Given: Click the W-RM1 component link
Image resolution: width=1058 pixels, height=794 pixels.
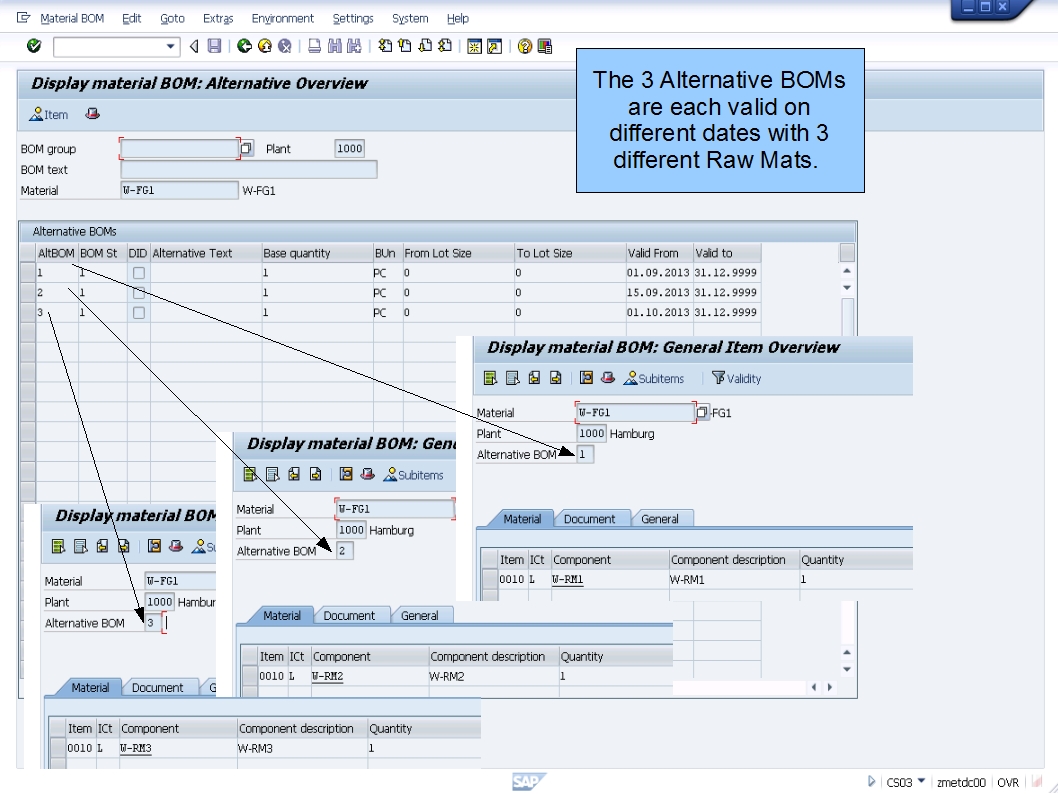Looking at the screenshot, I should 567,579.
